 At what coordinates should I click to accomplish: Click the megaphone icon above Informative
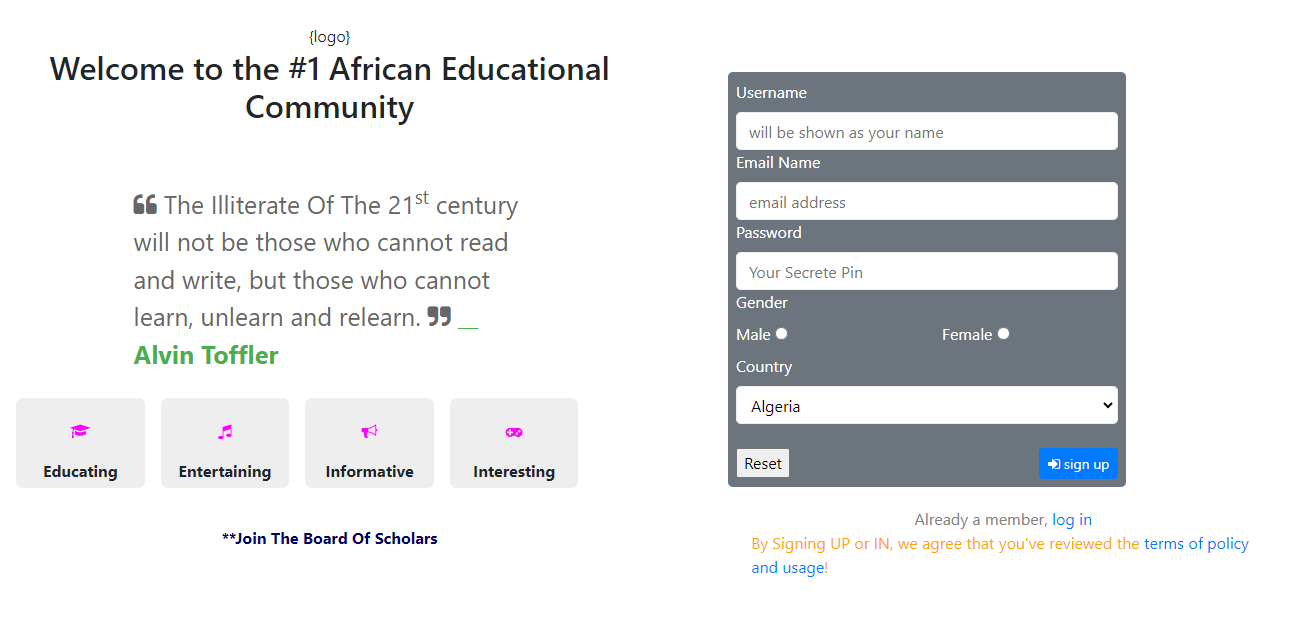click(x=369, y=432)
